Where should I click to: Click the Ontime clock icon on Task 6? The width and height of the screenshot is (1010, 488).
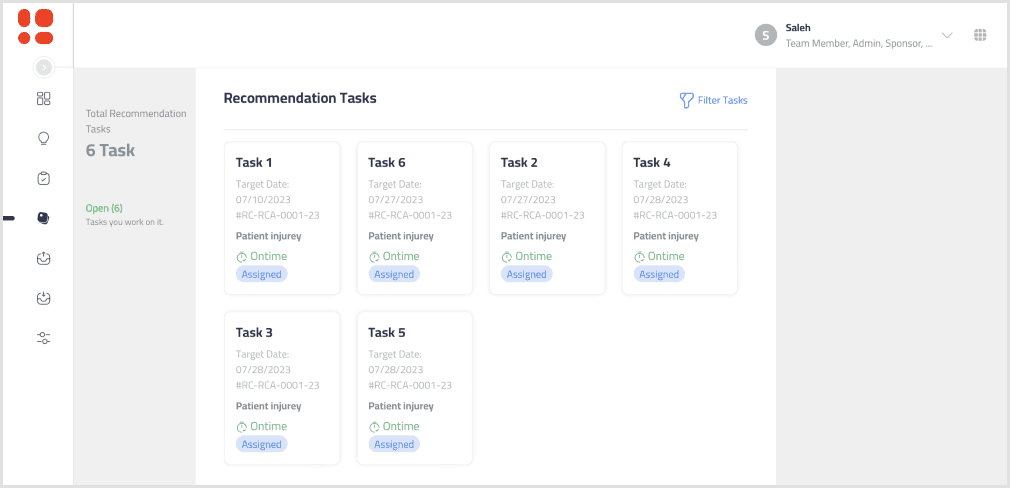click(374, 257)
